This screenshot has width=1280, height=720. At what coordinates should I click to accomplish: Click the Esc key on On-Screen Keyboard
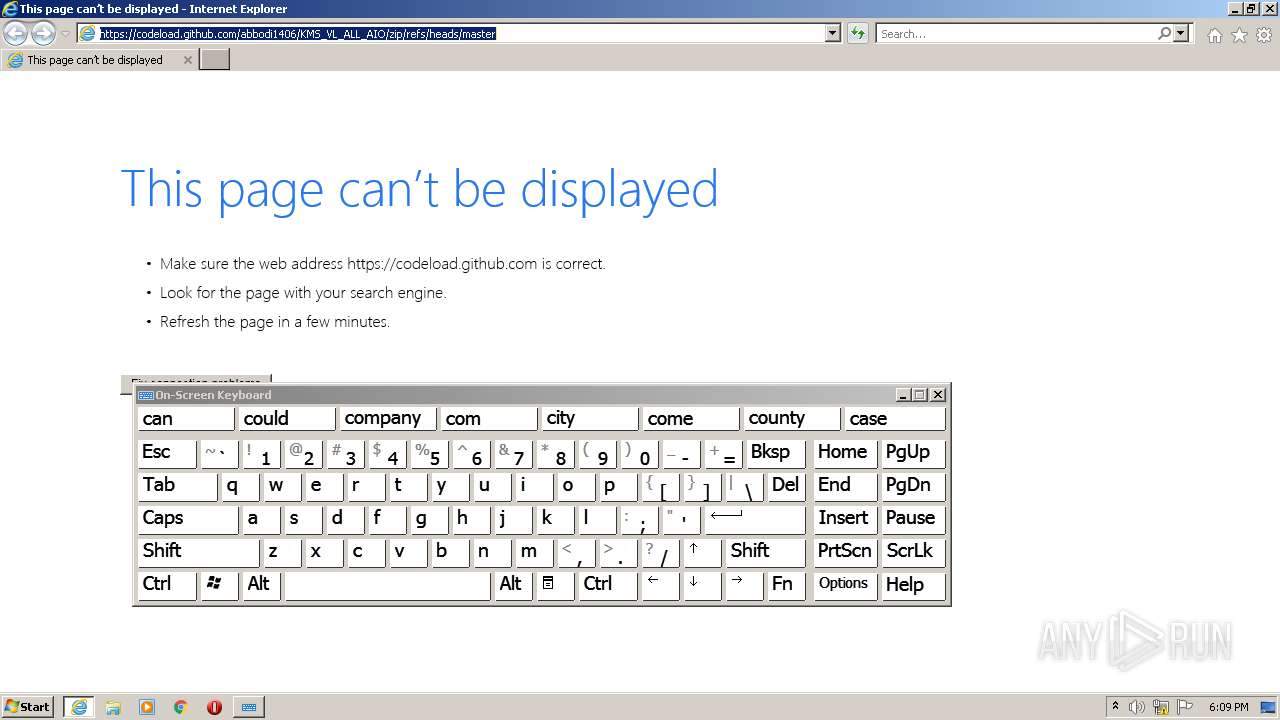coord(167,453)
